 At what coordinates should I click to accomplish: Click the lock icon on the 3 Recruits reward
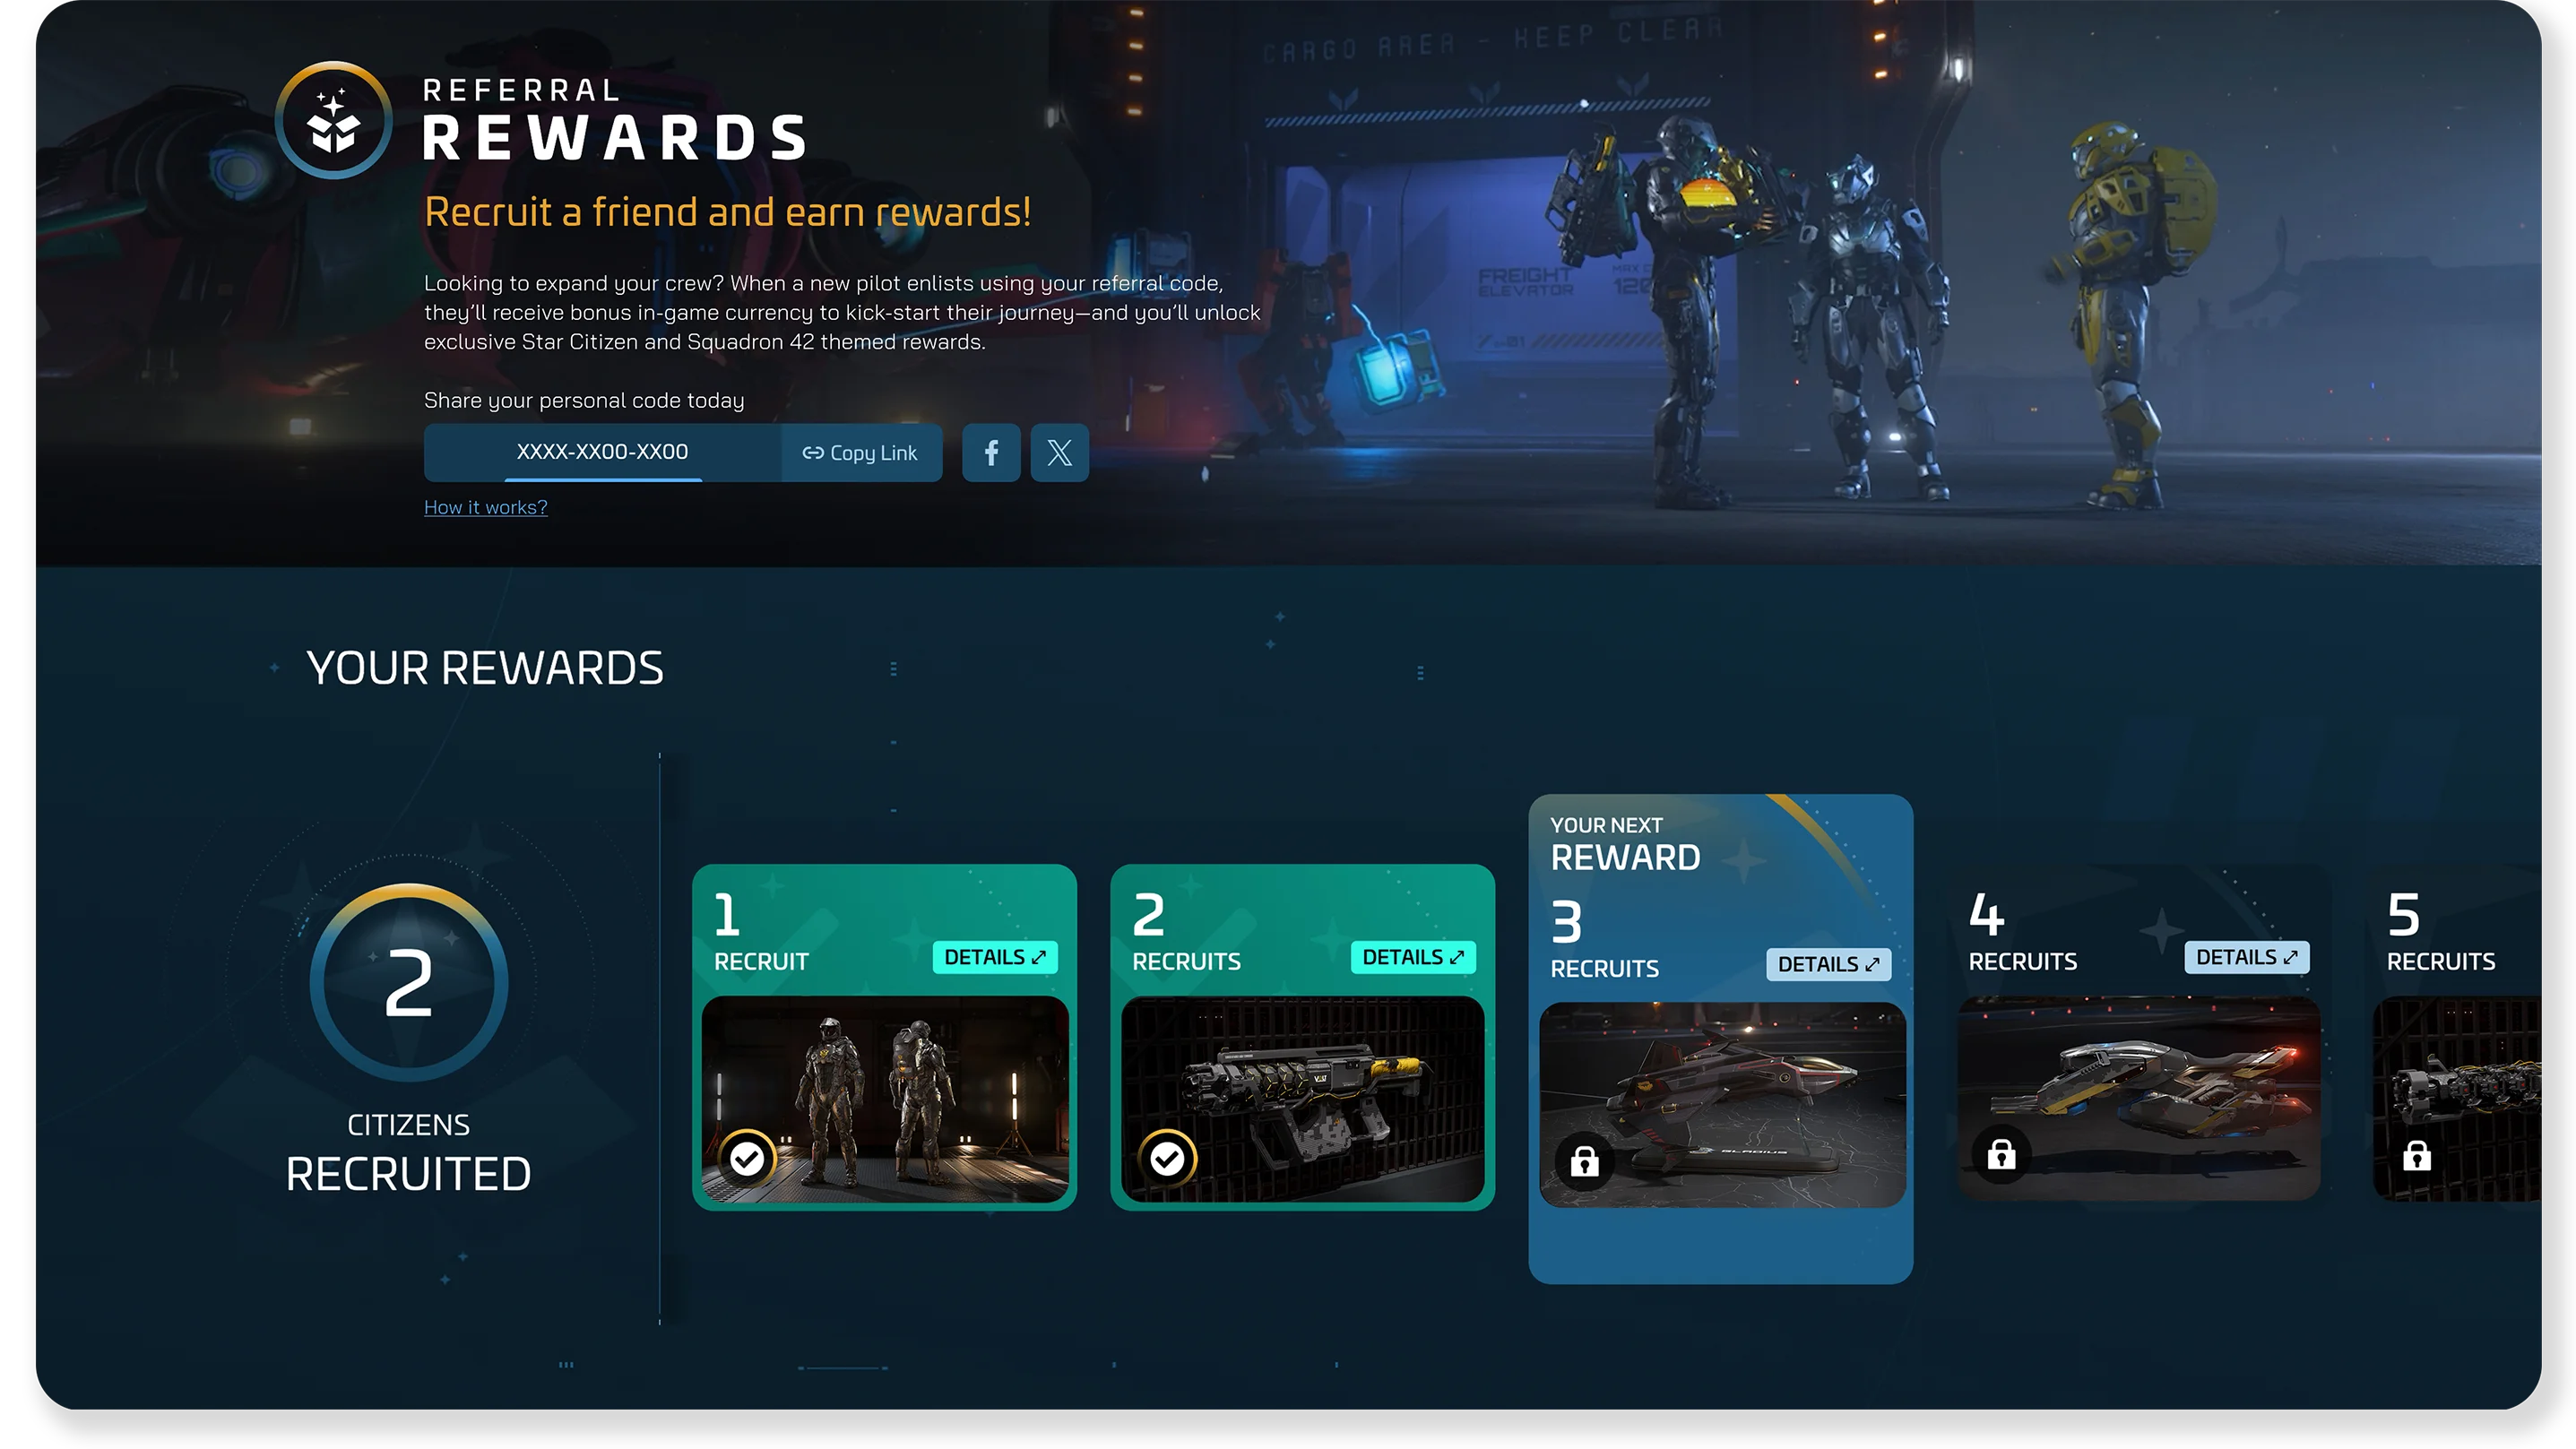(x=1584, y=1162)
